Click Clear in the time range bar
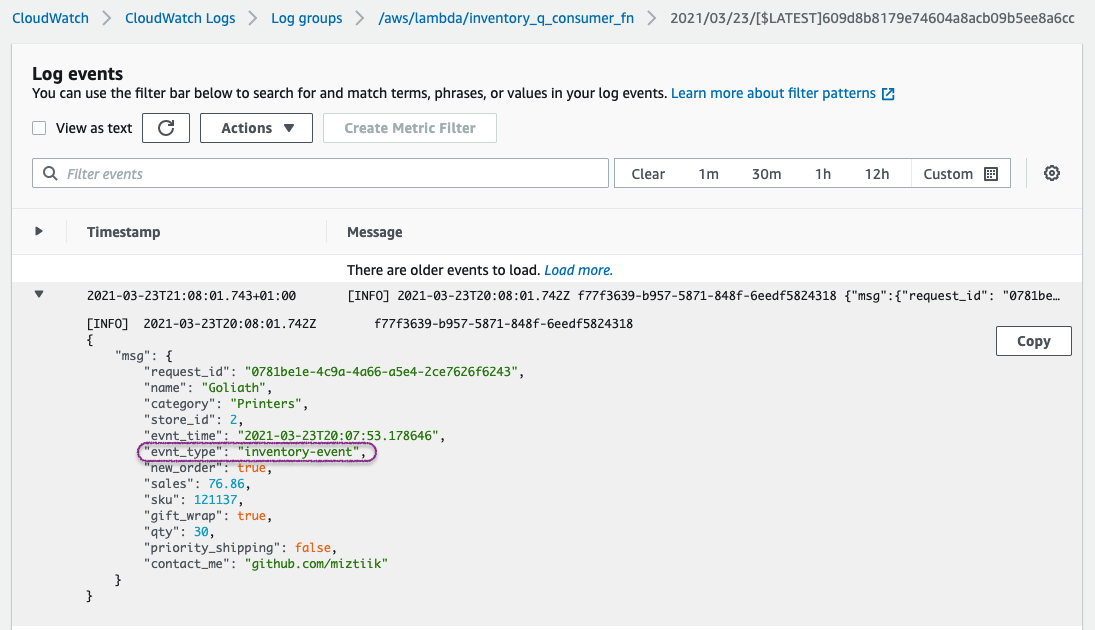Viewport: 1095px width, 630px height. coord(648,174)
